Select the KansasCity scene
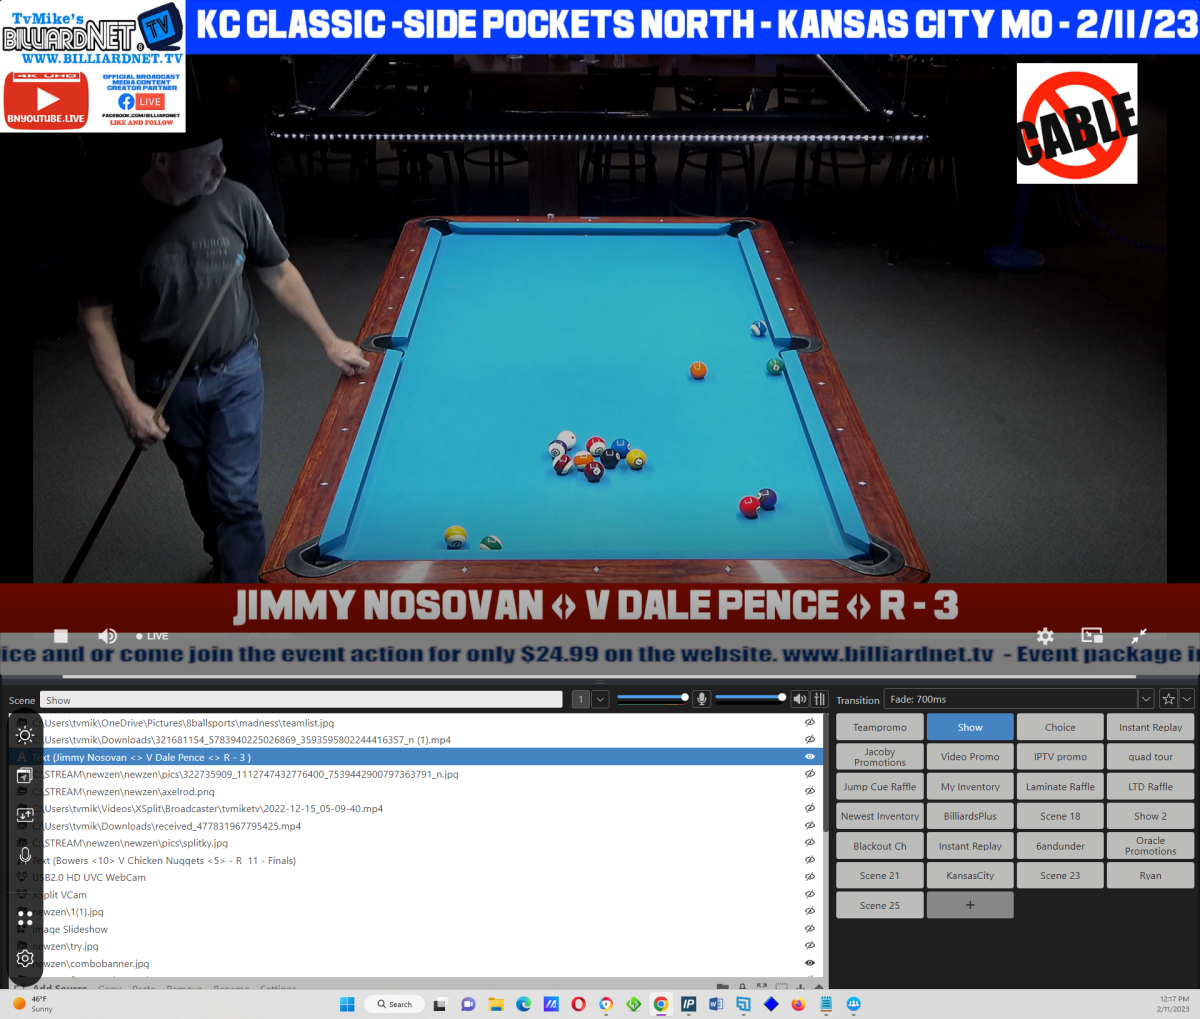The width and height of the screenshot is (1200, 1019). pos(970,875)
